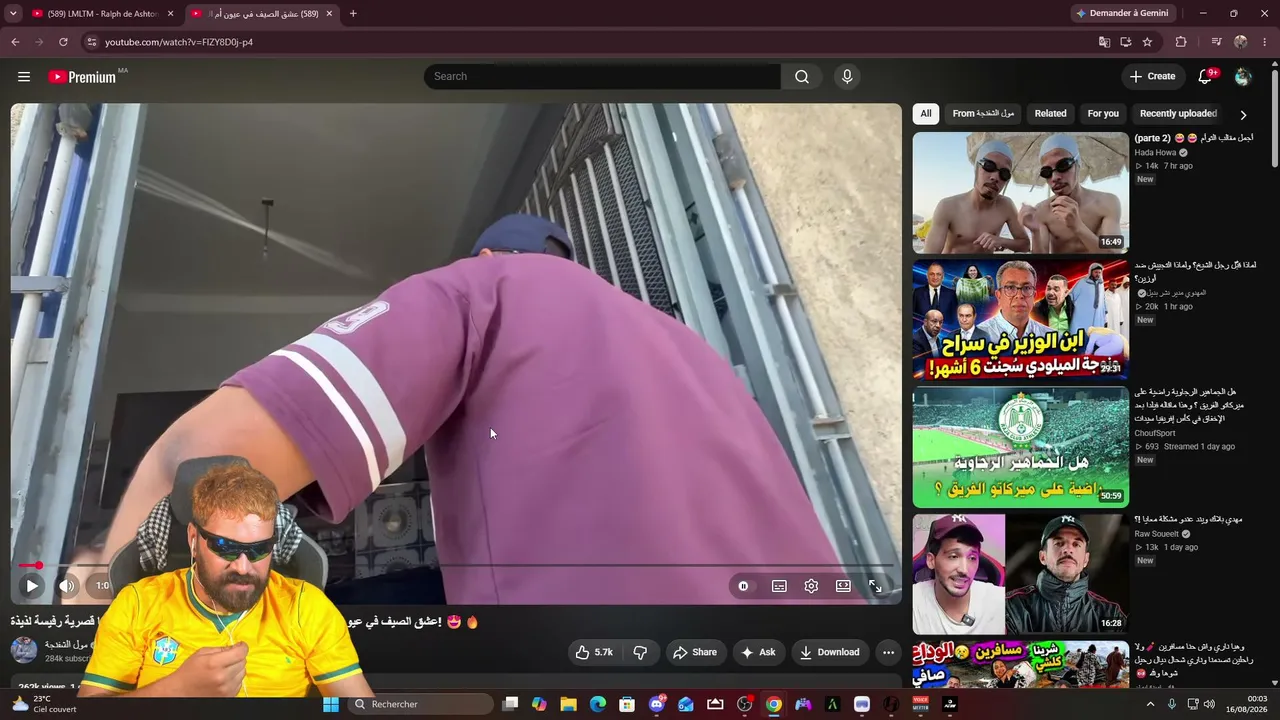The width and height of the screenshot is (1280, 720).
Task: Open player settings gear
Action: click(x=811, y=586)
